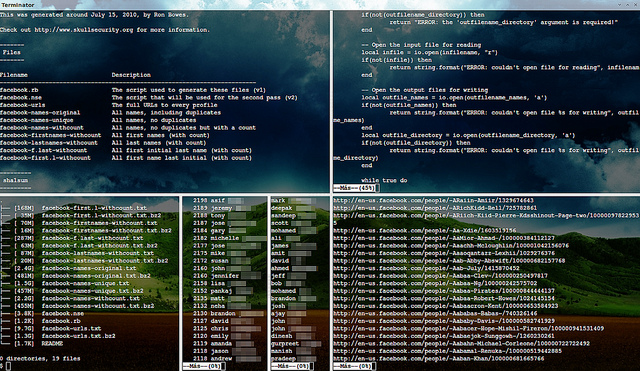Open the people/-Aaban-Khan/ Facebook URL
Image resolution: width=640 pixels, height=371 pixels.
click(x=439, y=359)
